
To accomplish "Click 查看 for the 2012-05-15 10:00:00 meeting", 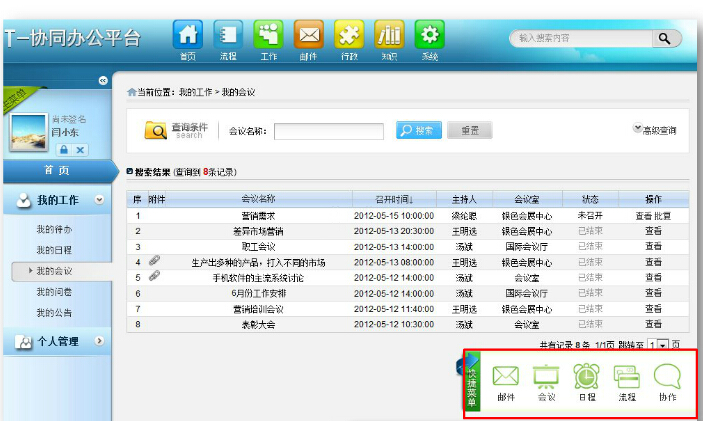I will (x=643, y=216).
